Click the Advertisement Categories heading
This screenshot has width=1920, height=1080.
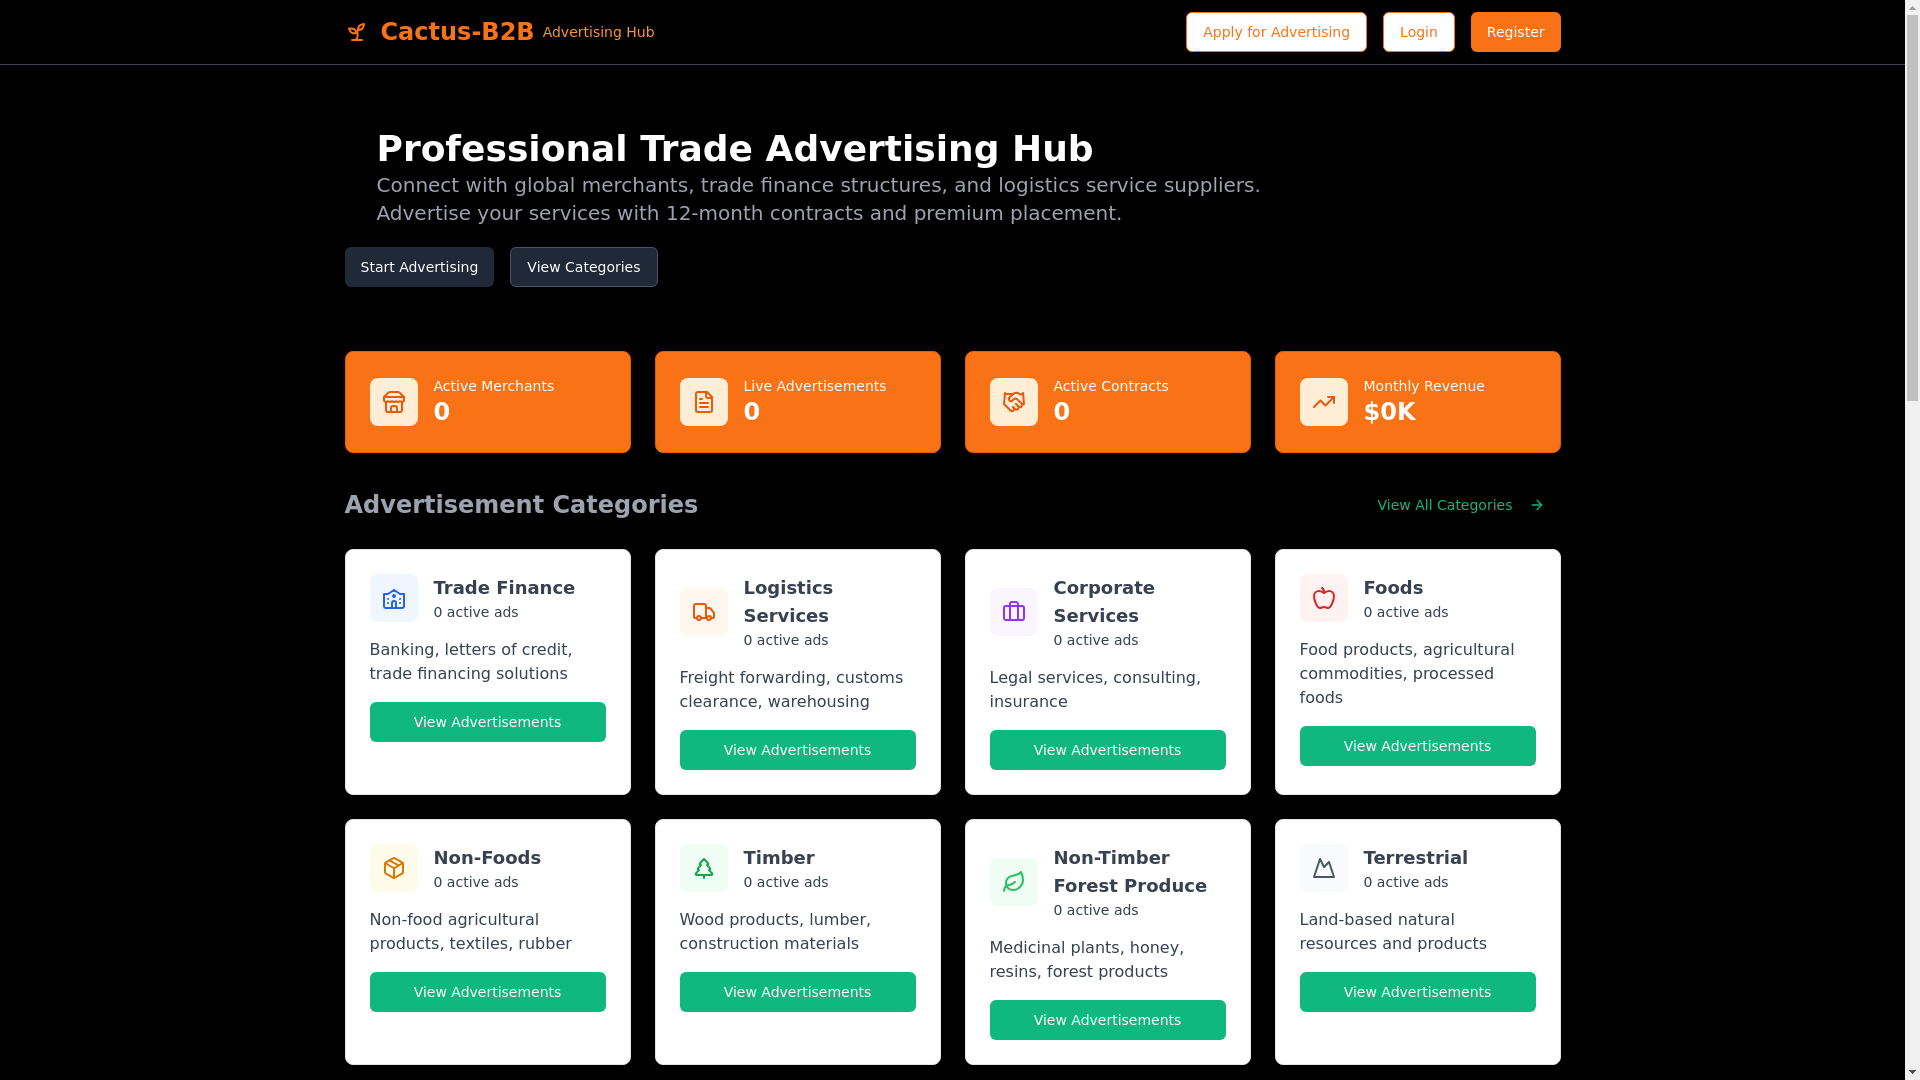(x=521, y=505)
